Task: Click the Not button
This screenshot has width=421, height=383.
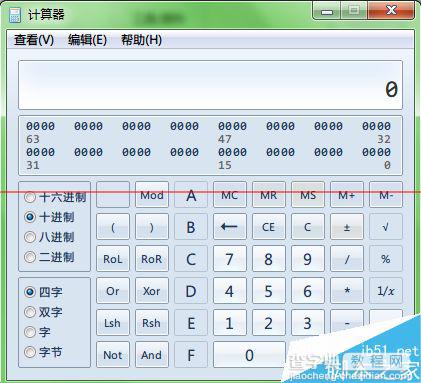Action: coord(113,355)
